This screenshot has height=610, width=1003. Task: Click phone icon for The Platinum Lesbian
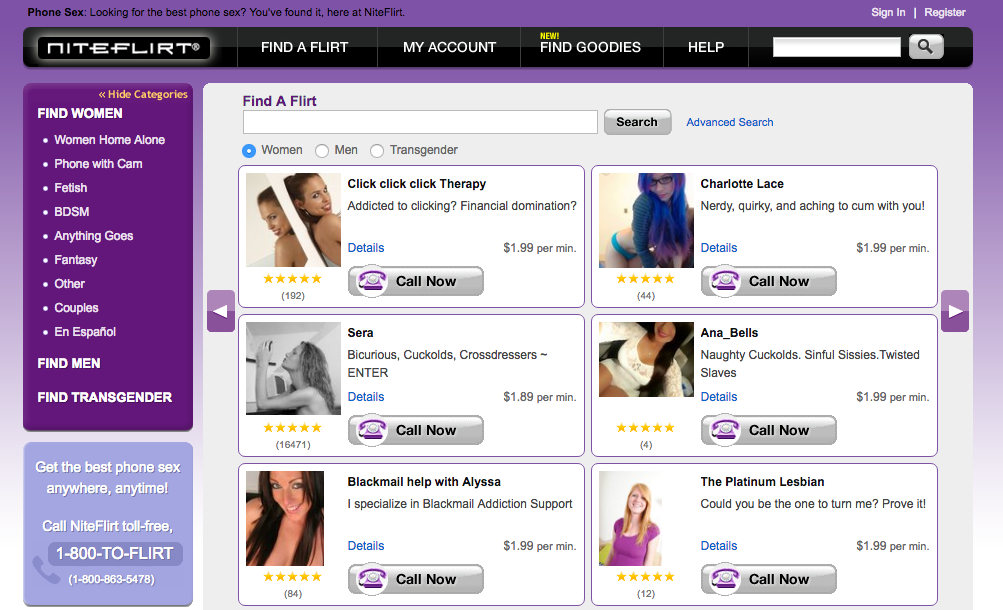click(x=725, y=579)
